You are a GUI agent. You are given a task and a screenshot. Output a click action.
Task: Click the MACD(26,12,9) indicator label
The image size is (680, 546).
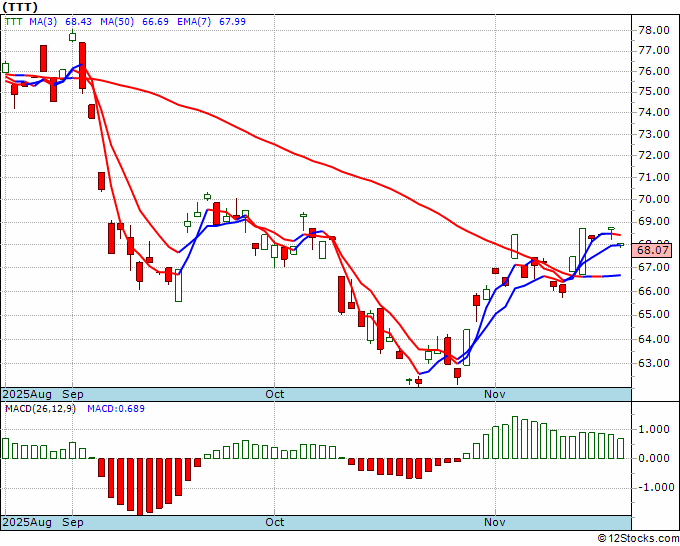point(40,409)
